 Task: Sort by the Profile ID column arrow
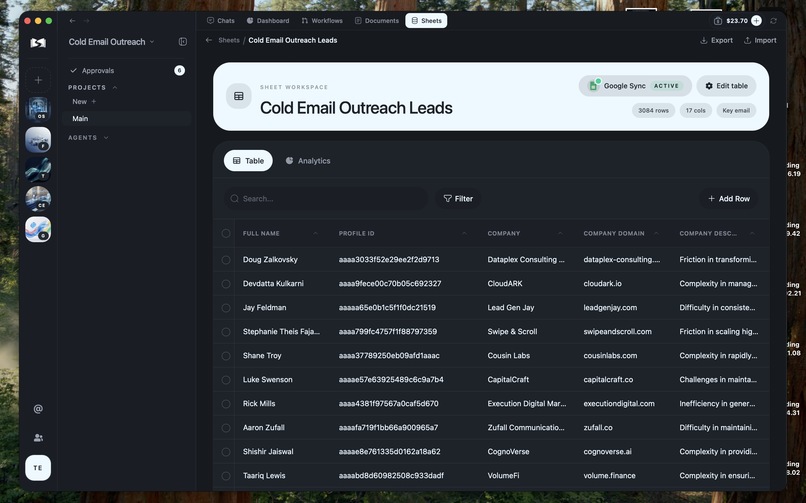(x=464, y=233)
